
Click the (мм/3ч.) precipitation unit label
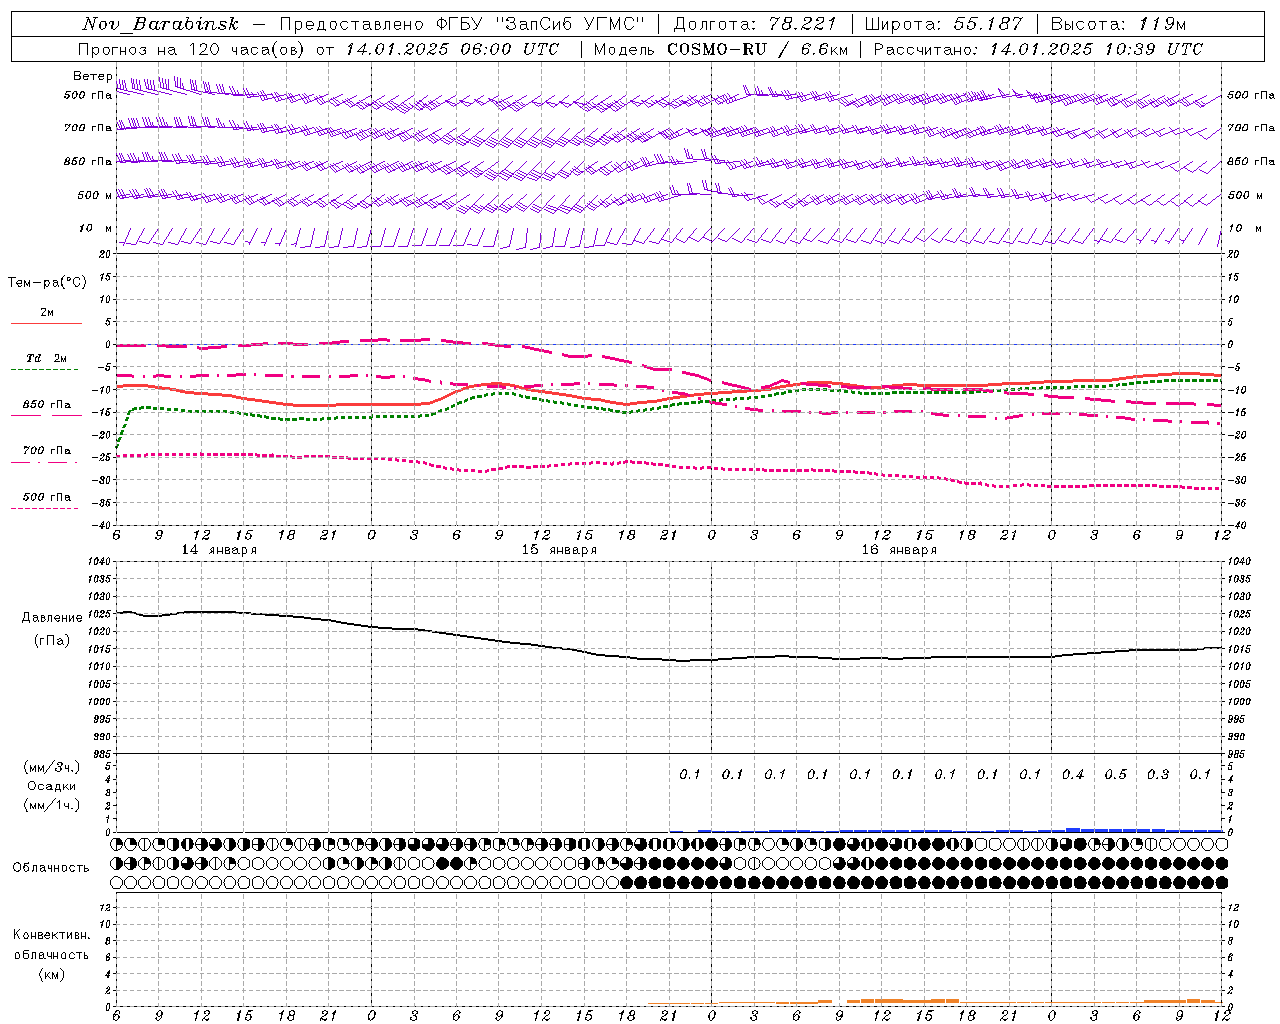(52, 767)
